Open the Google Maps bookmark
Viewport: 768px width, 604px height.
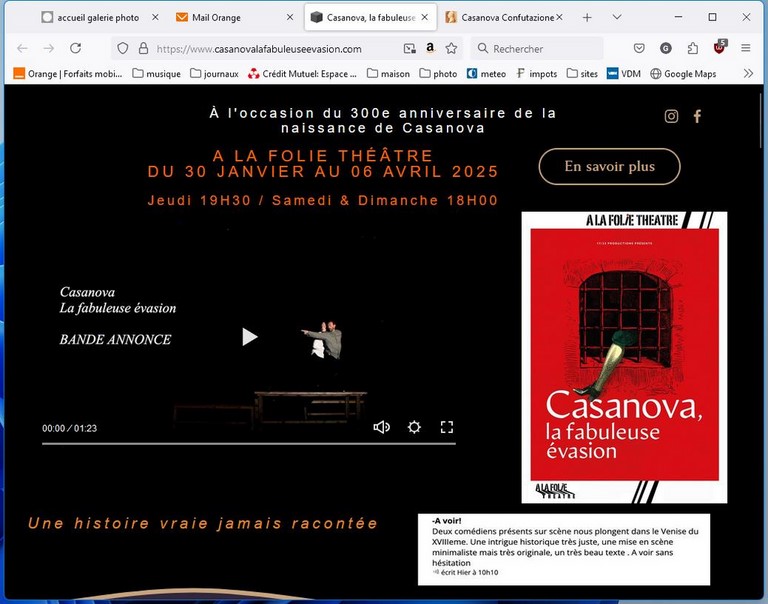coord(683,73)
